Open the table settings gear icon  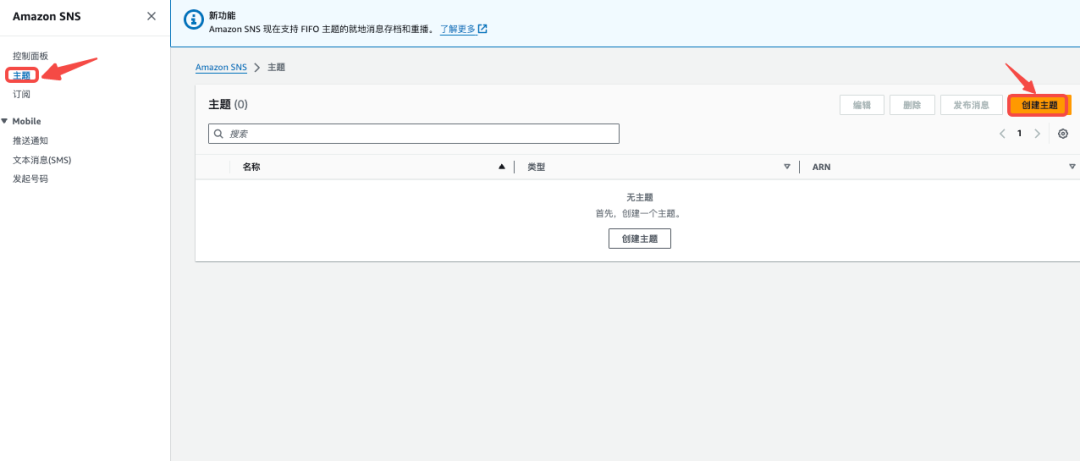point(1063,134)
